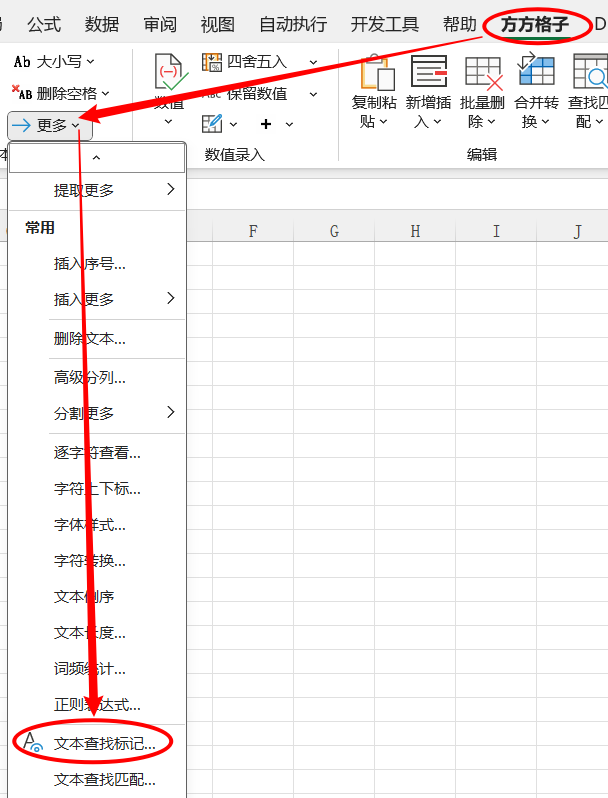Click the 批量删除 icon
The image size is (608, 798).
483,73
